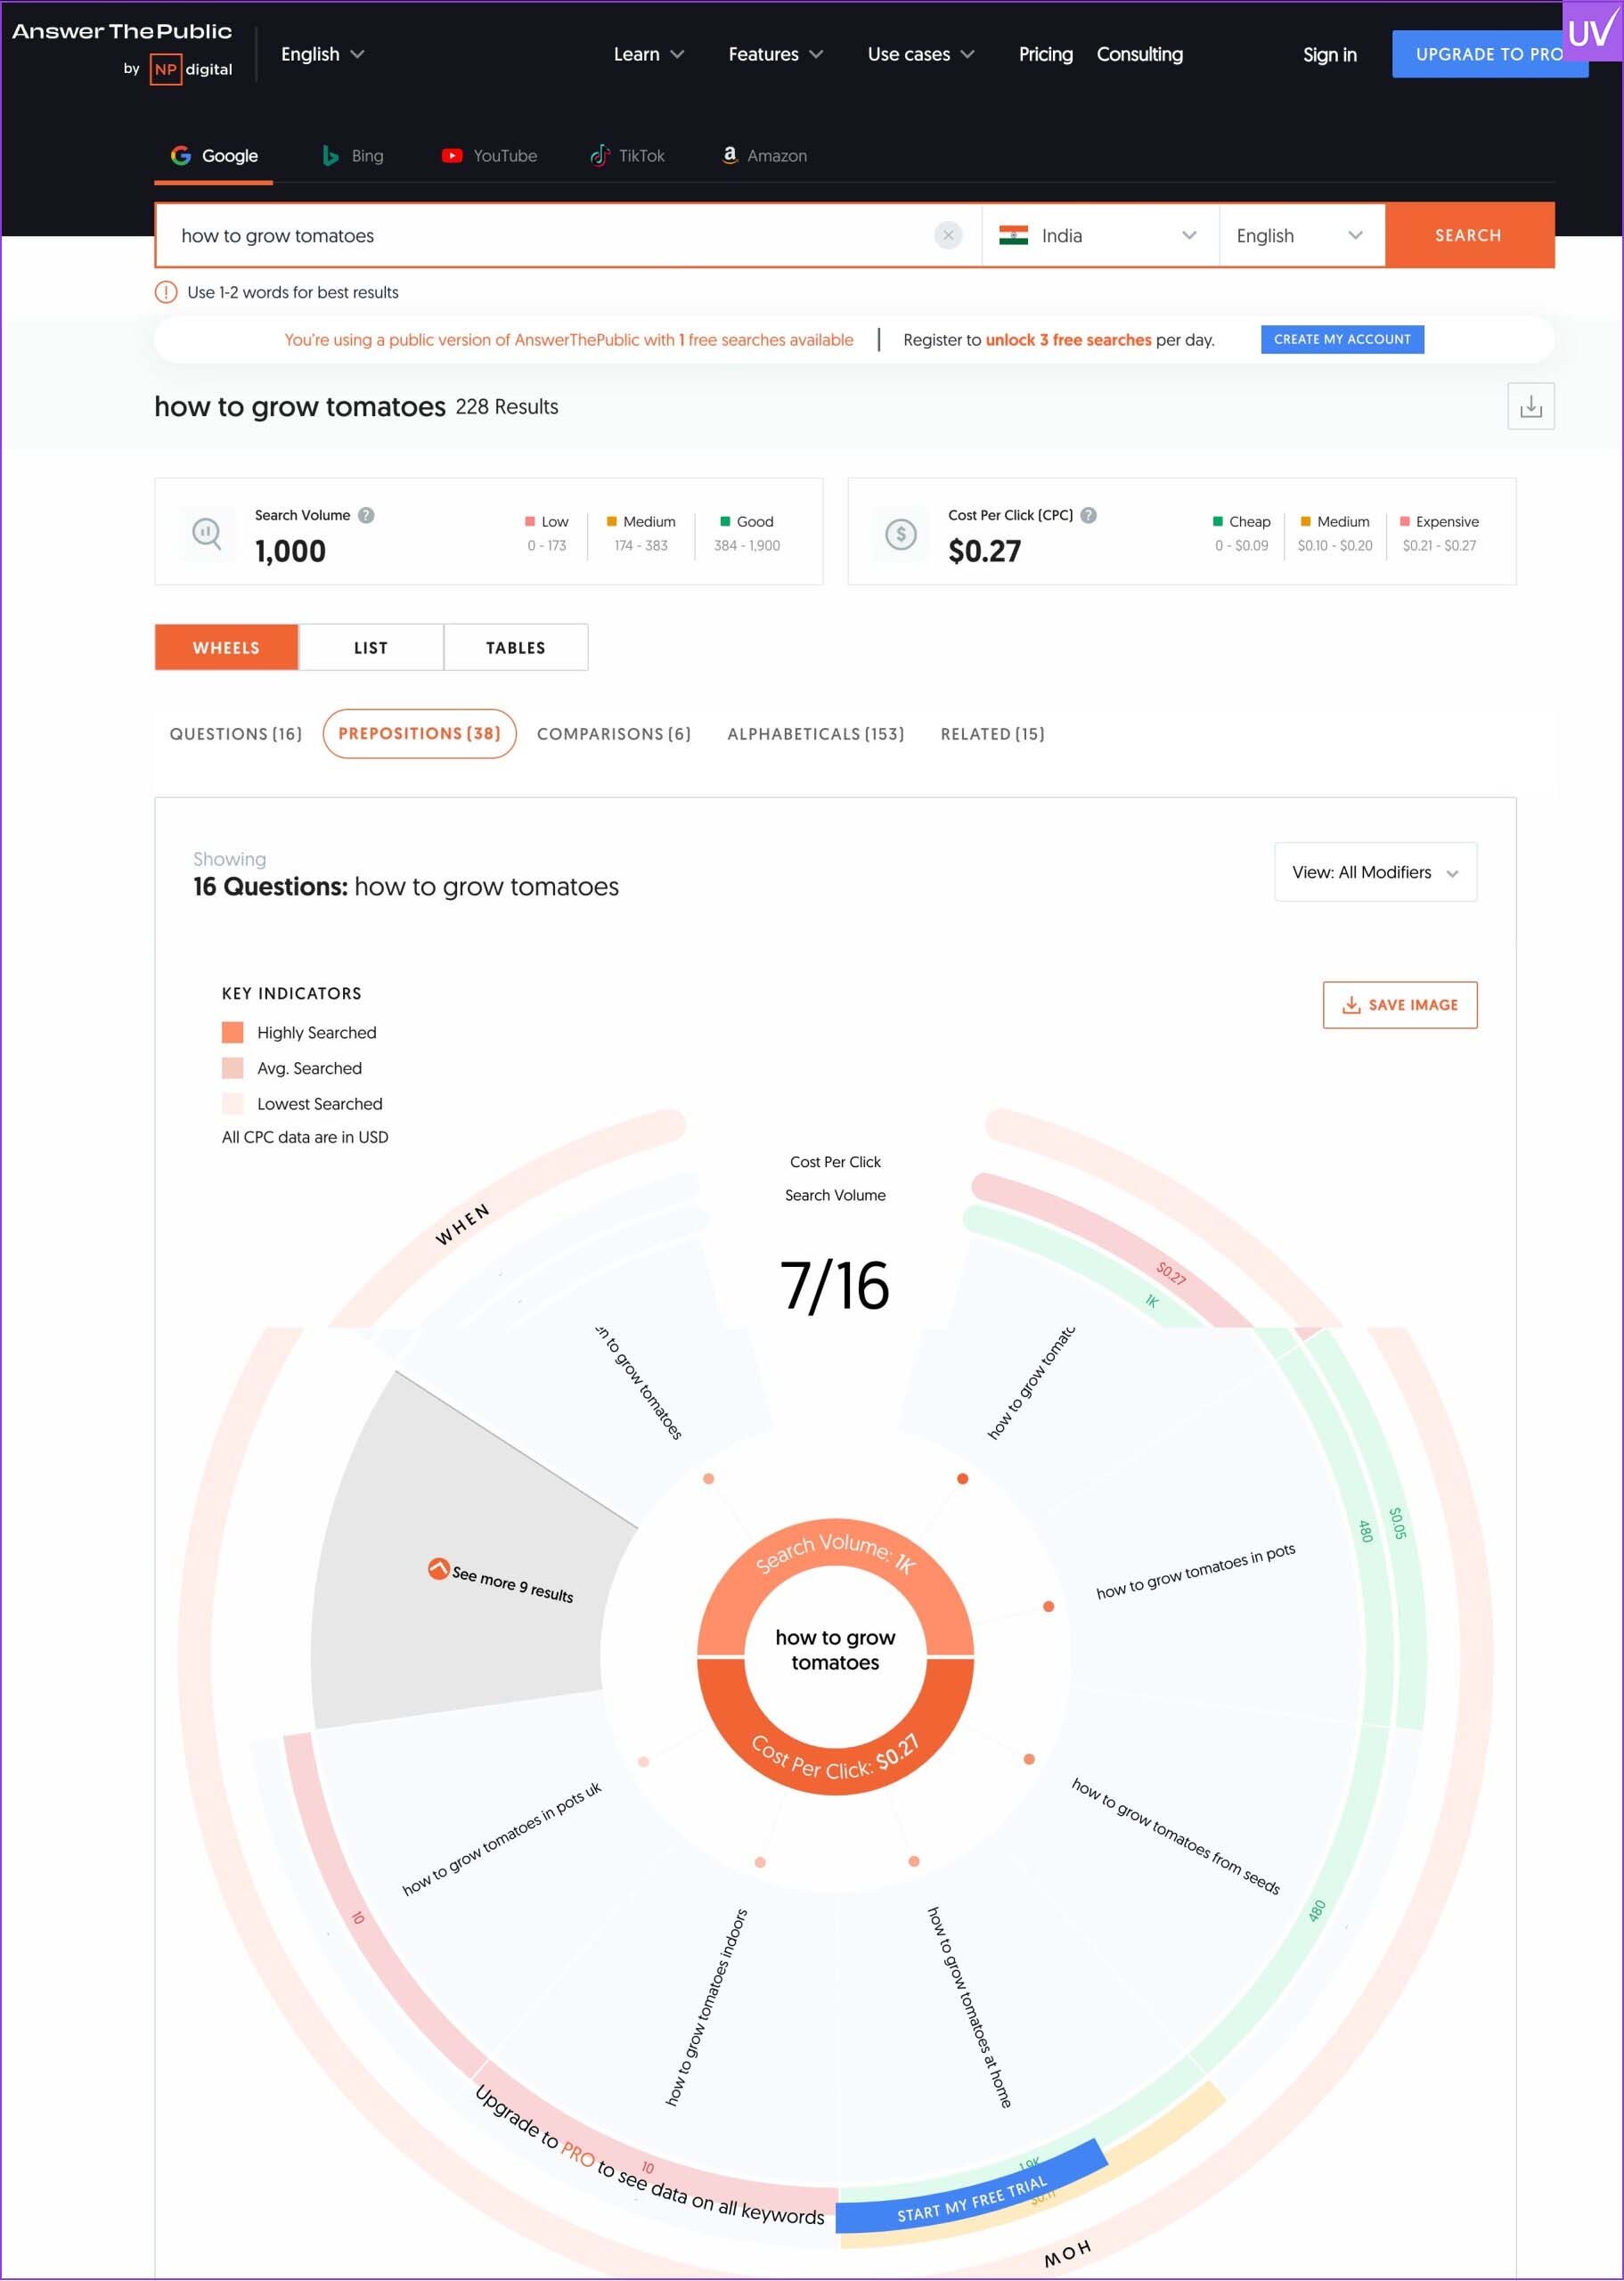This screenshot has height=2281, width=1624.
Task: Click the Bing logo icon
Action: 330,155
